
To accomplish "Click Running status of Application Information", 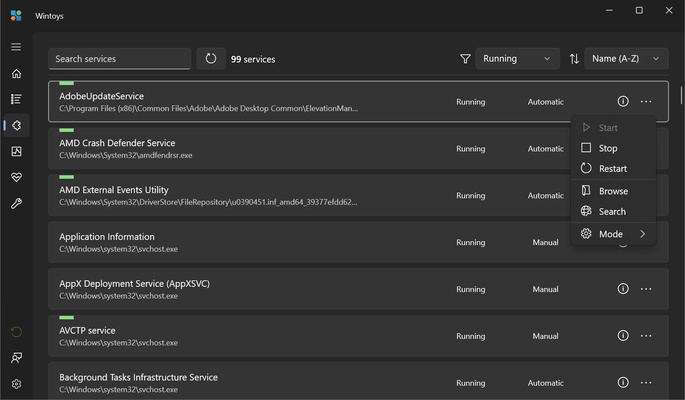I will click(x=471, y=242).
